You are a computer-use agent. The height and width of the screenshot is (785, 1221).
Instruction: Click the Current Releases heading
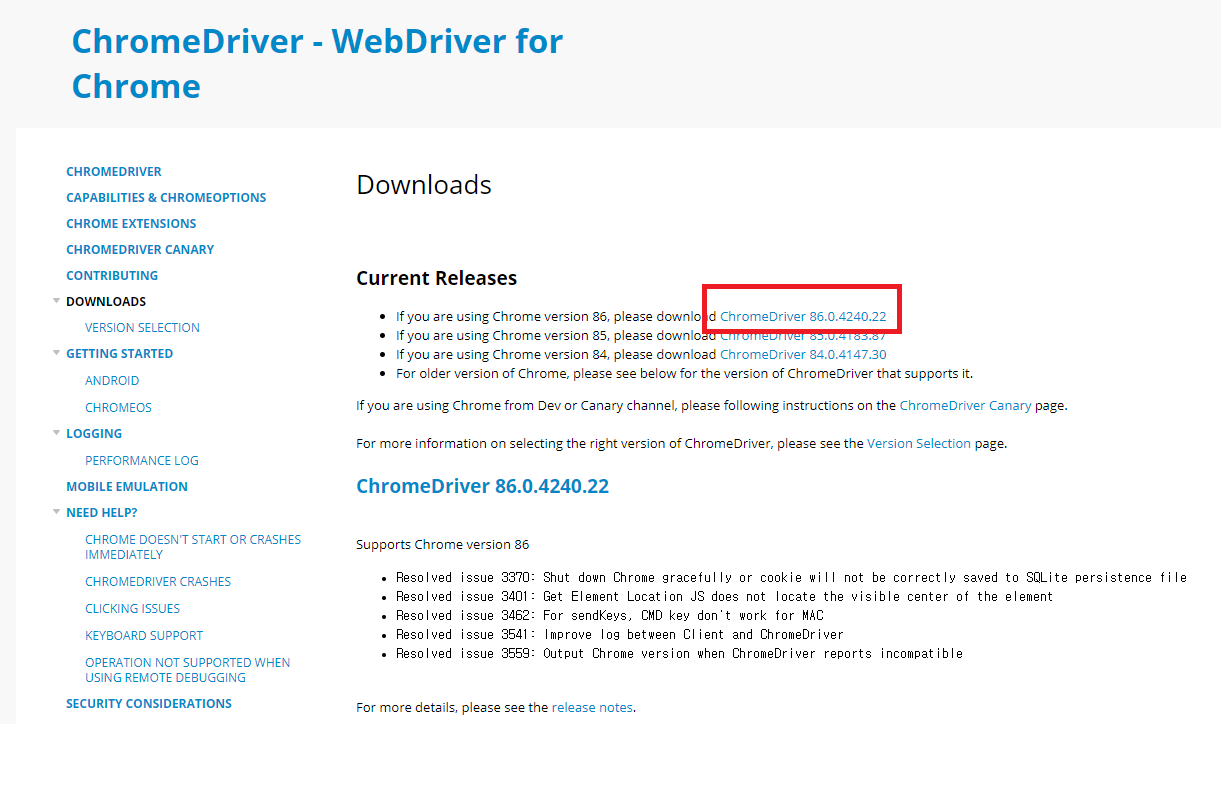coord(437,278)
